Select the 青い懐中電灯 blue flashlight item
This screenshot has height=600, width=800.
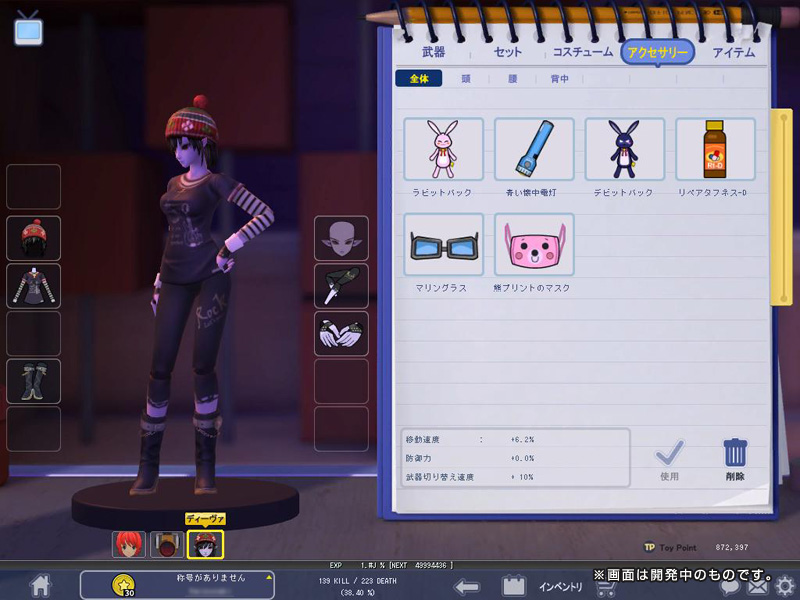(534, 149)
